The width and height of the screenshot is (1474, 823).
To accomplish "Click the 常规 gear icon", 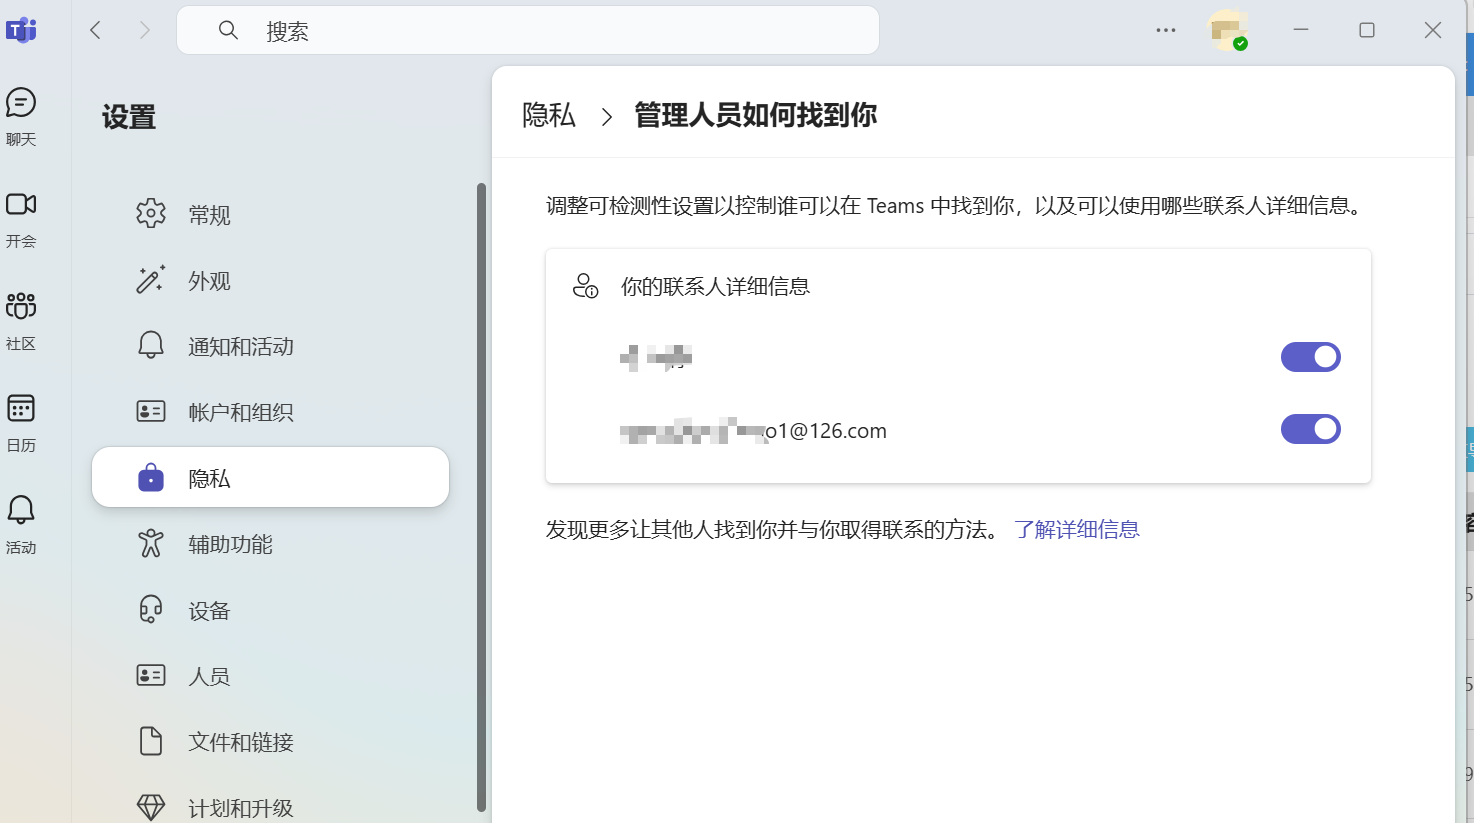I will (151, 213).
